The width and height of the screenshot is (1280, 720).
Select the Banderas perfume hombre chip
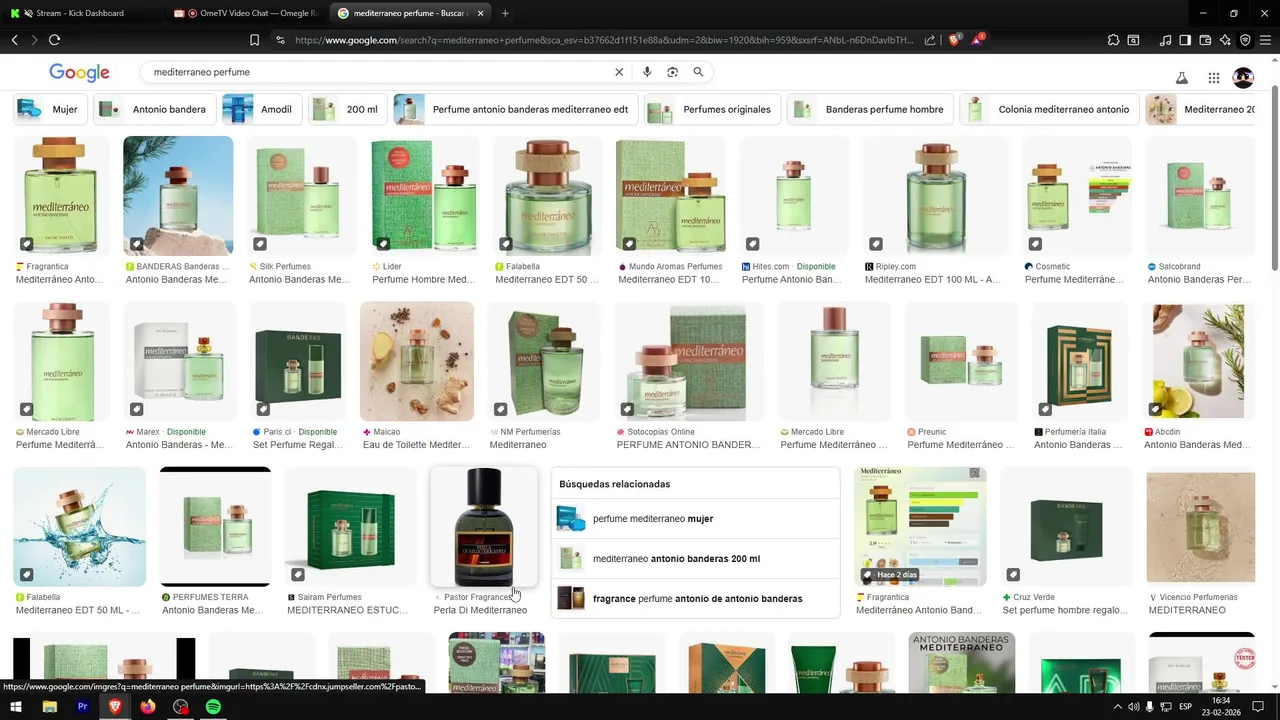pos(870,109)
